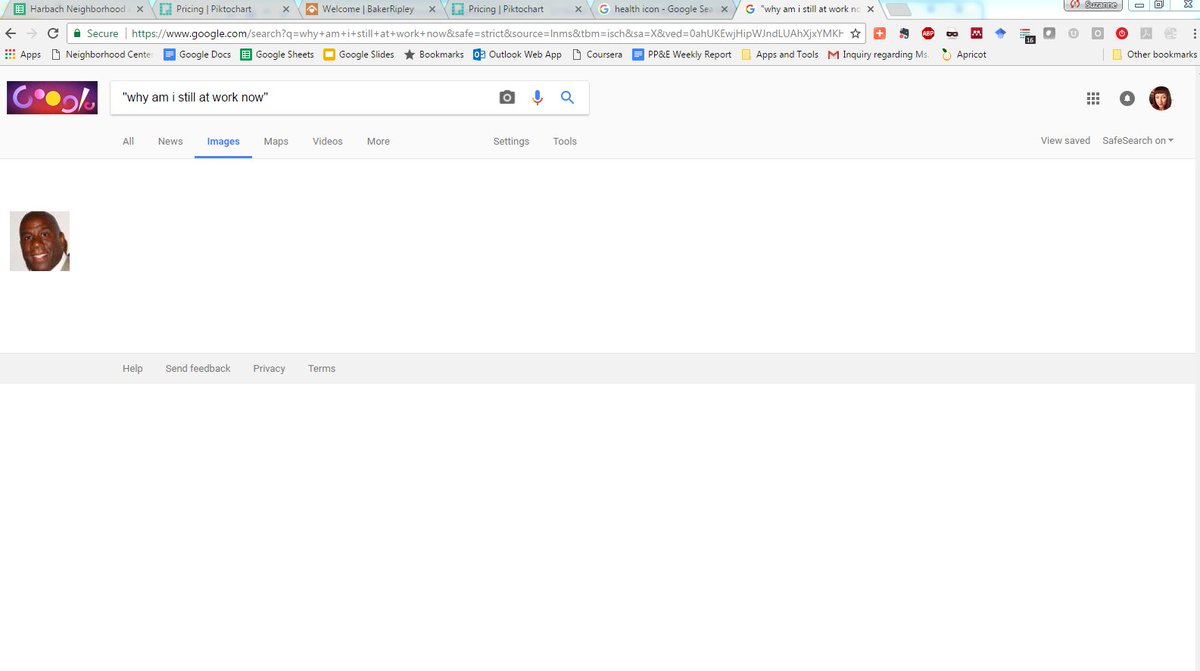Open the Google Docs bookmark
Viewport: 1200px width, 671px height.
pos(197,54)
